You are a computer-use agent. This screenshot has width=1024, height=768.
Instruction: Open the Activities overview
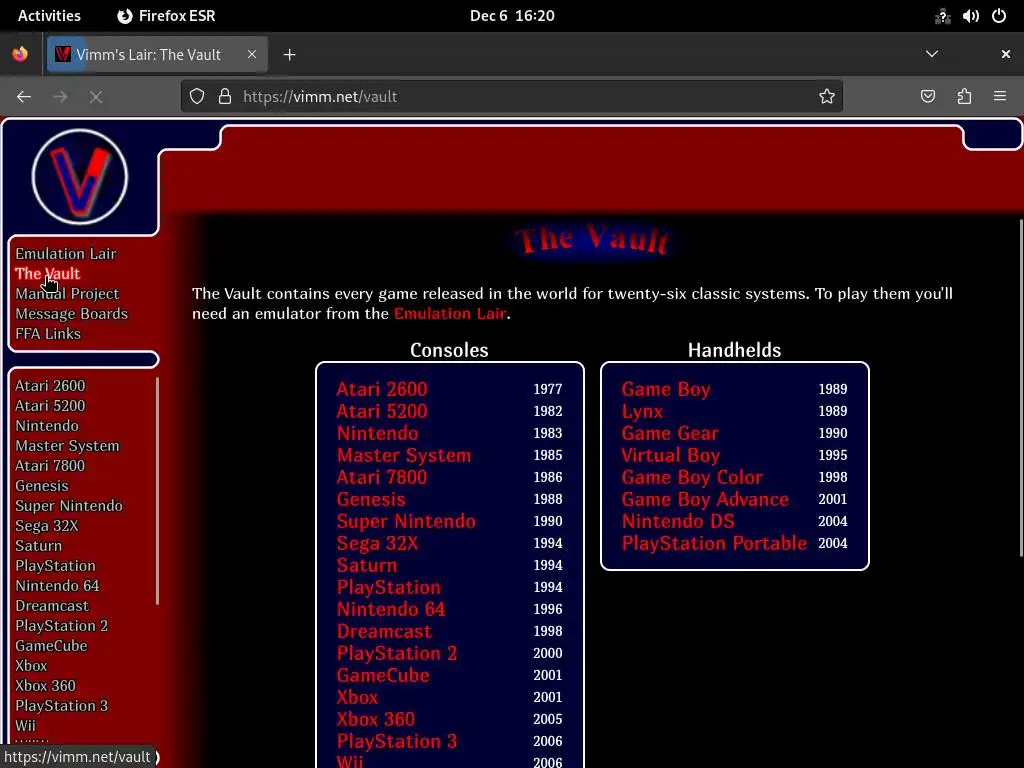point(50,16)
